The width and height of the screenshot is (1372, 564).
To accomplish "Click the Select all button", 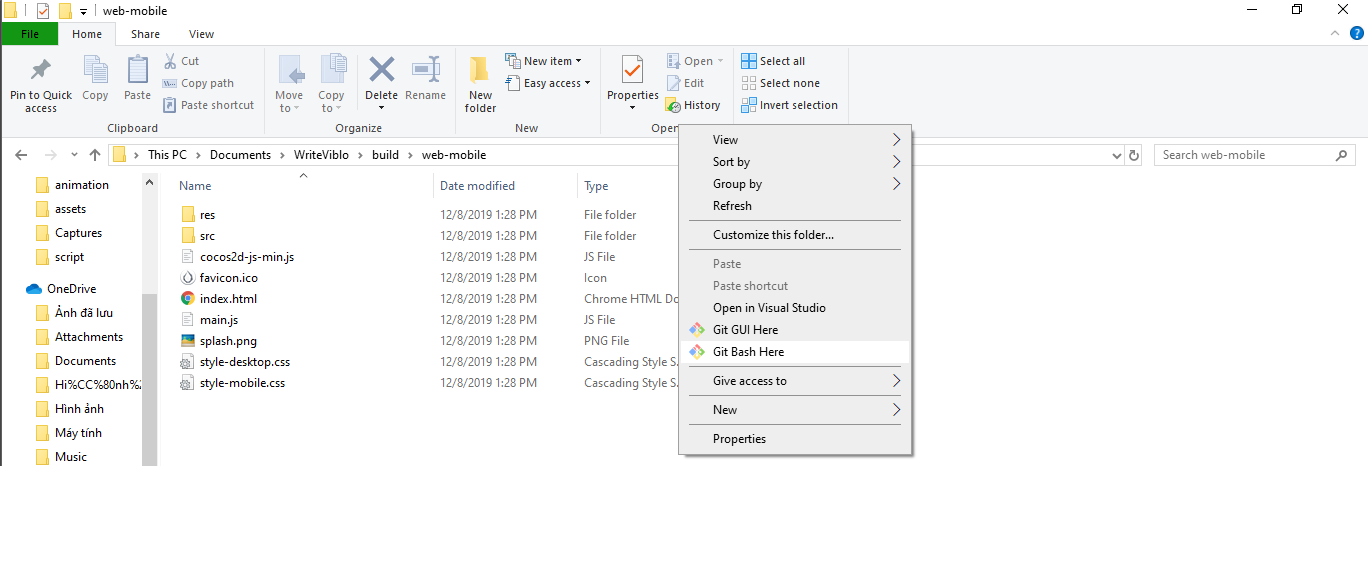I will point(773,61).
